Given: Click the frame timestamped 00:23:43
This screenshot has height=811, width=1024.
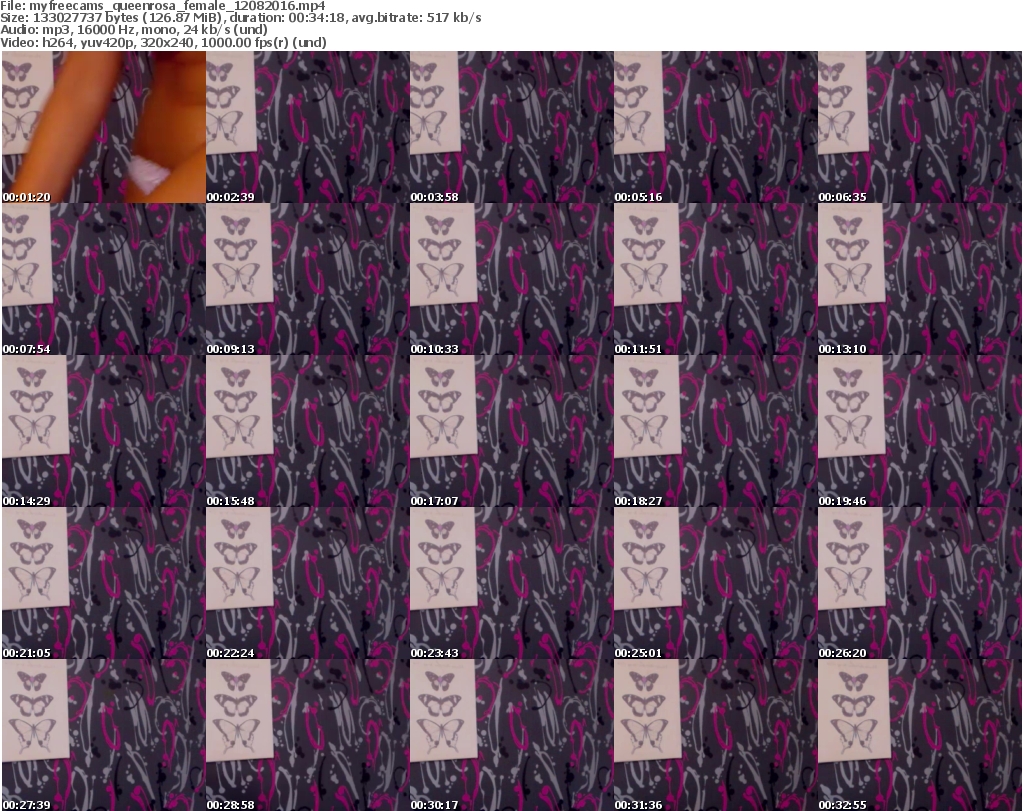Looking at the screenshot, I should pyautogui.click(x=511, y=582).
